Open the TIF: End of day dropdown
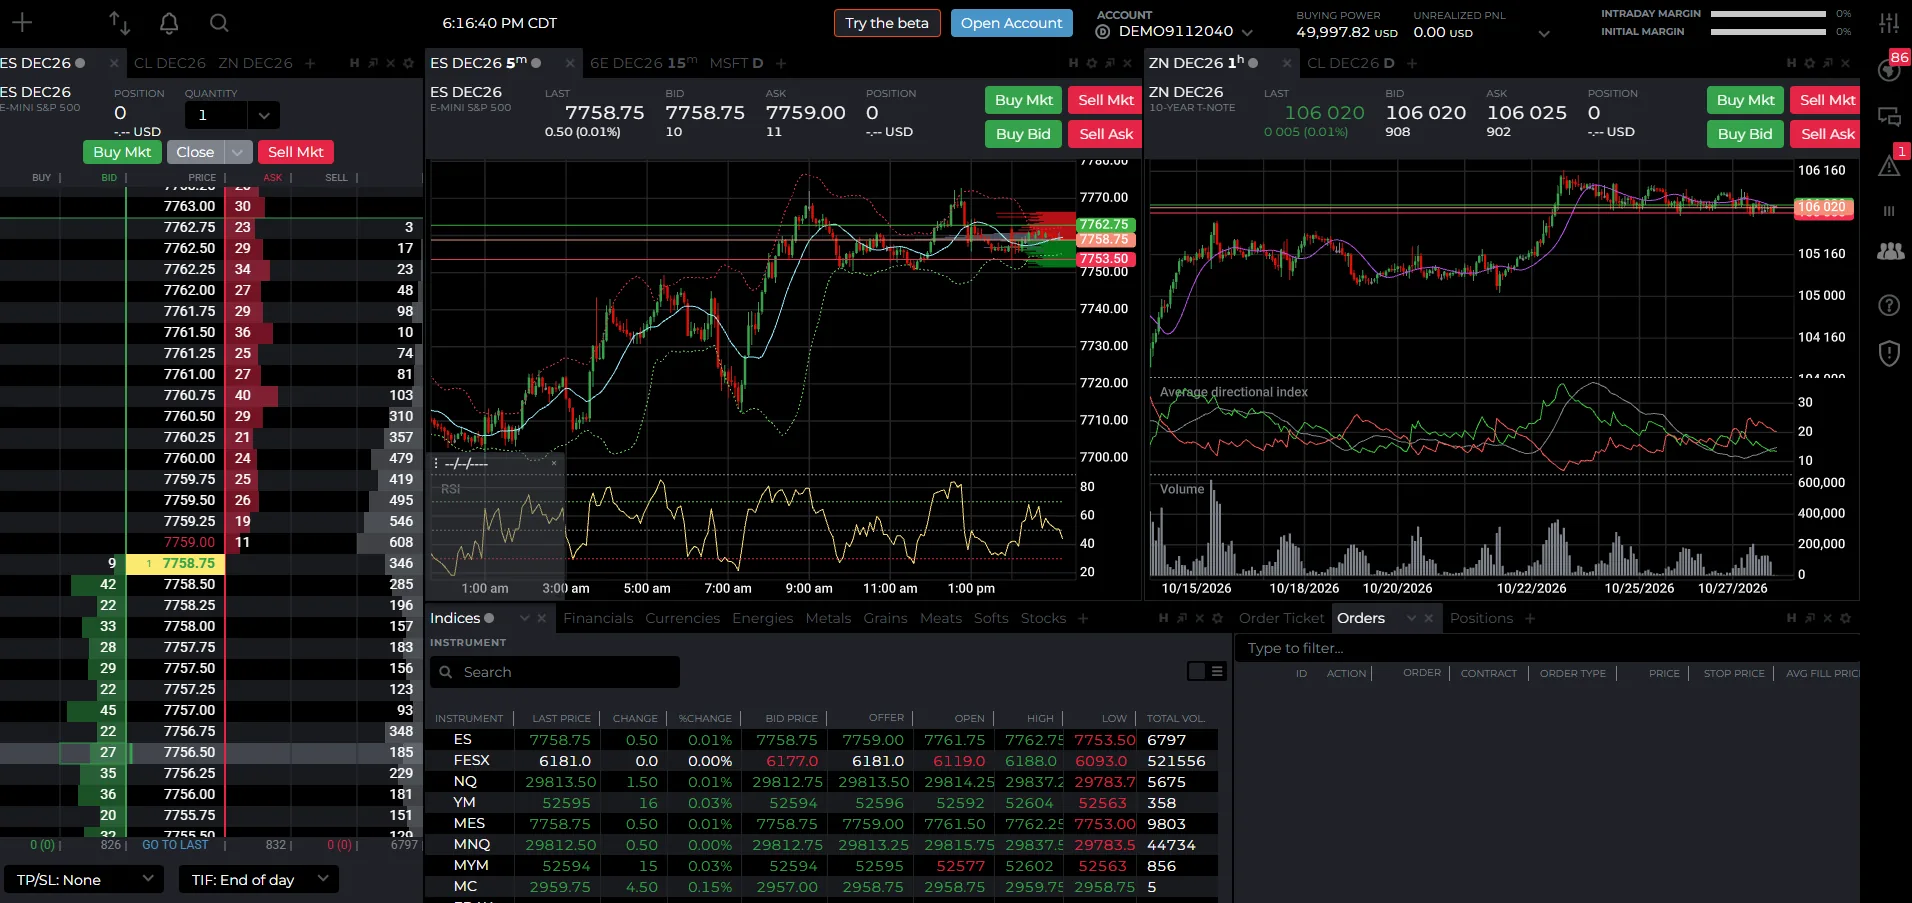 coord(259,879)
